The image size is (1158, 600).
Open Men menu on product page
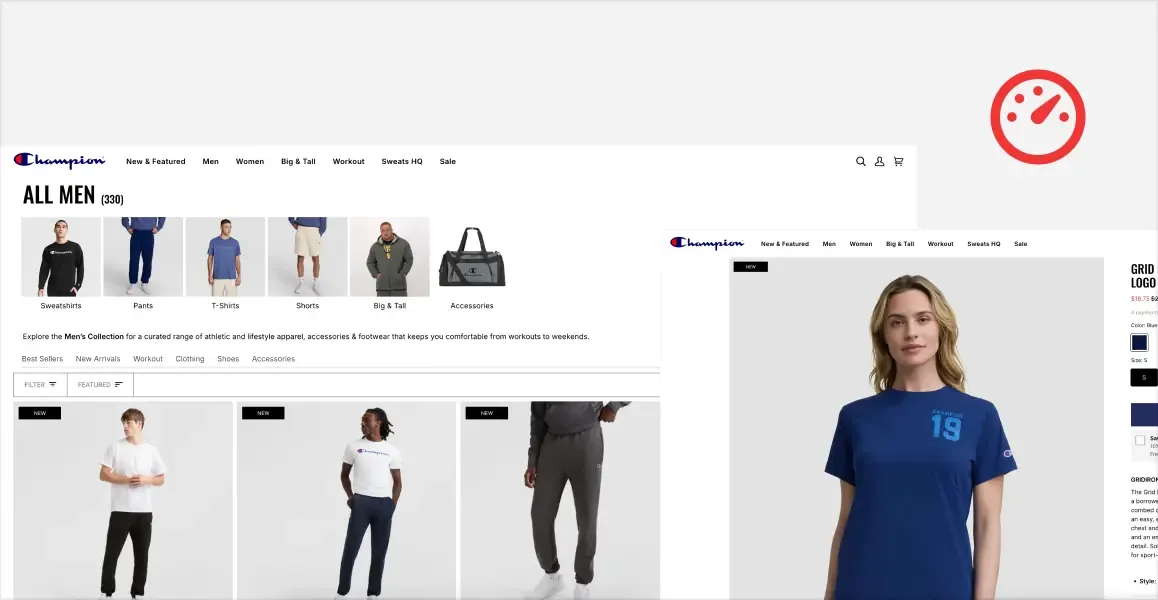[829, 244]
